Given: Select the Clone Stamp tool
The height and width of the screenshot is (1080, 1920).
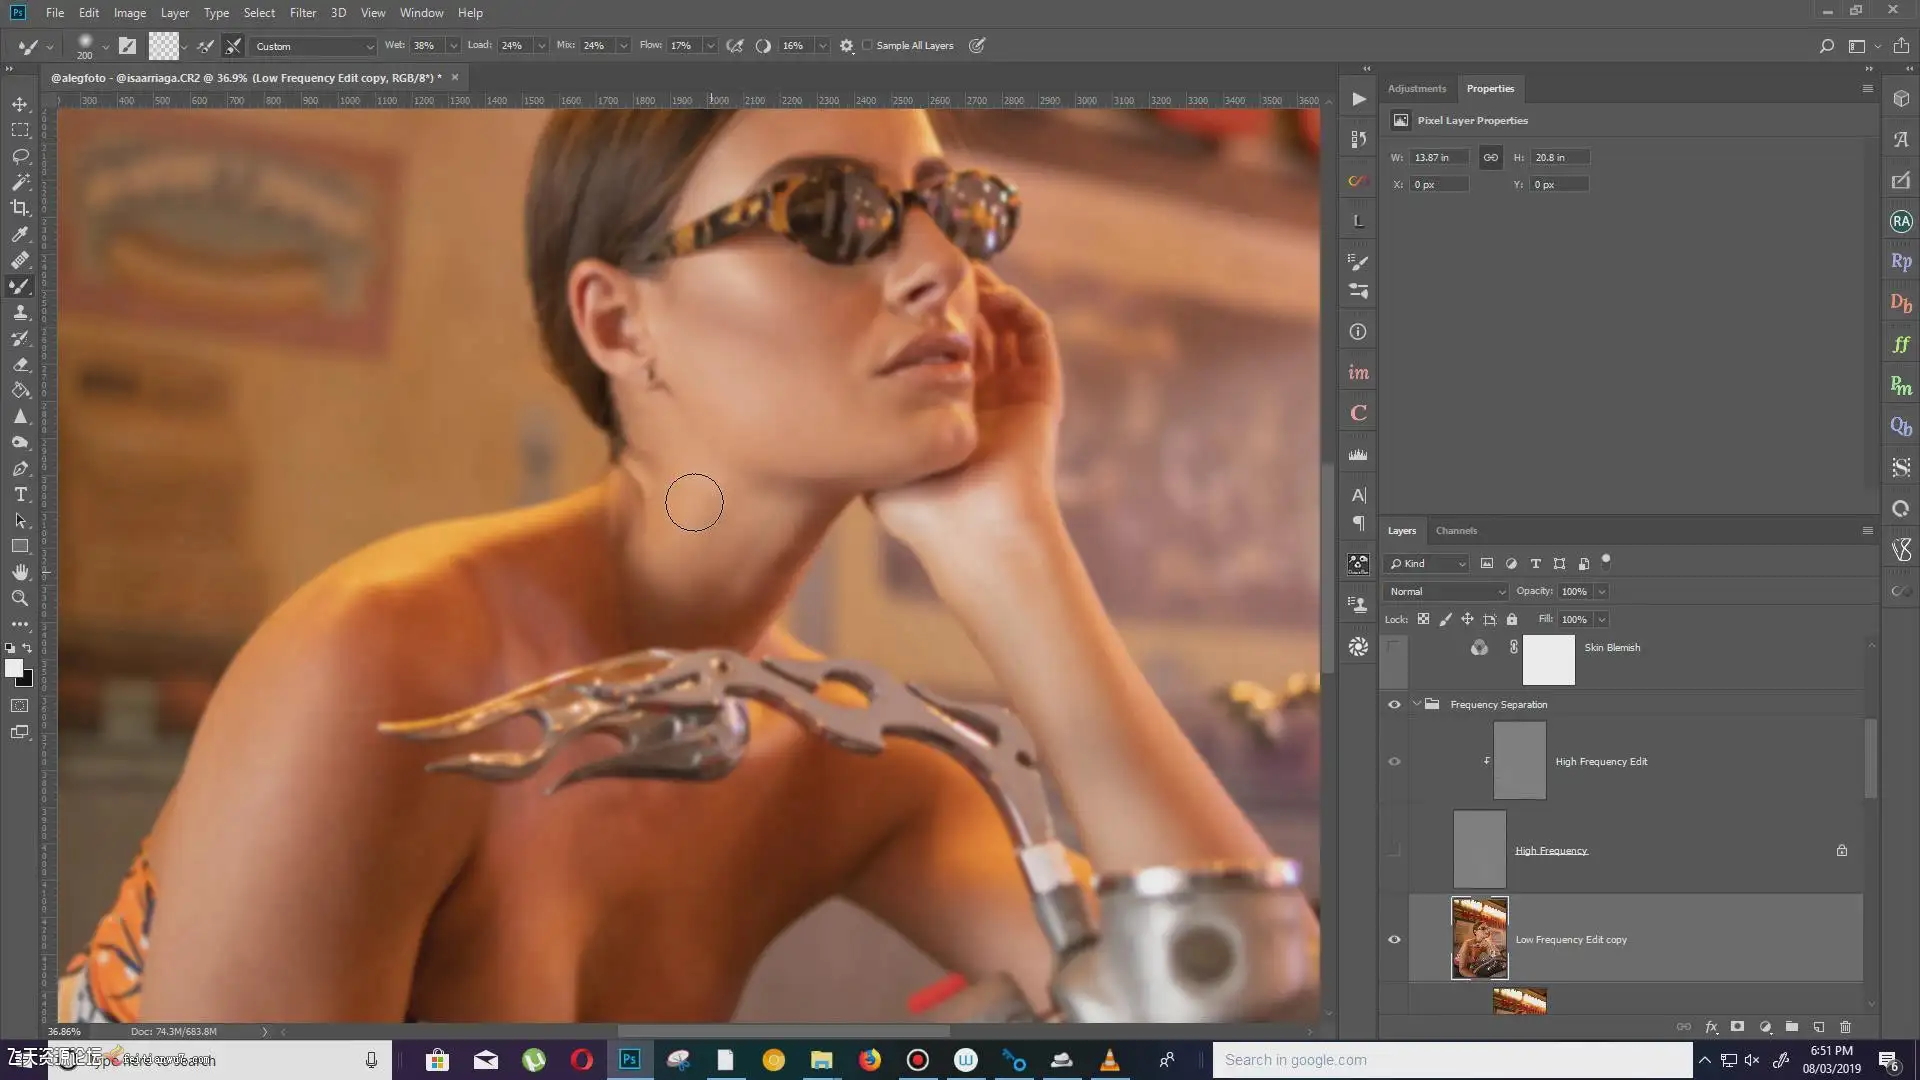Looking at the screenshot, I should (x=20, y=312).
